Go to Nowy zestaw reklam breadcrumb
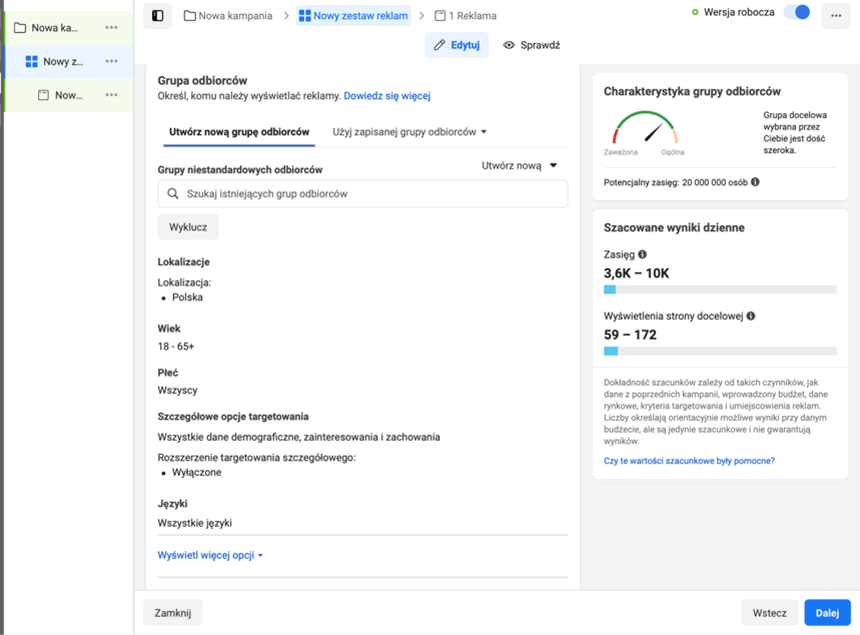 (x=354, y=15)
